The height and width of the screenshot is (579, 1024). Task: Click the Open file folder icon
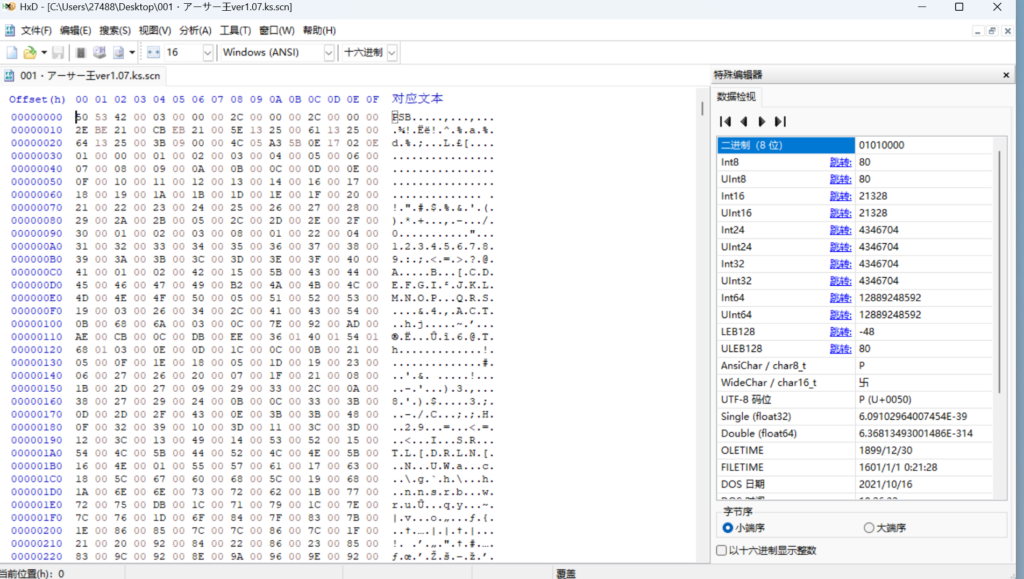(x=29, y=52)
